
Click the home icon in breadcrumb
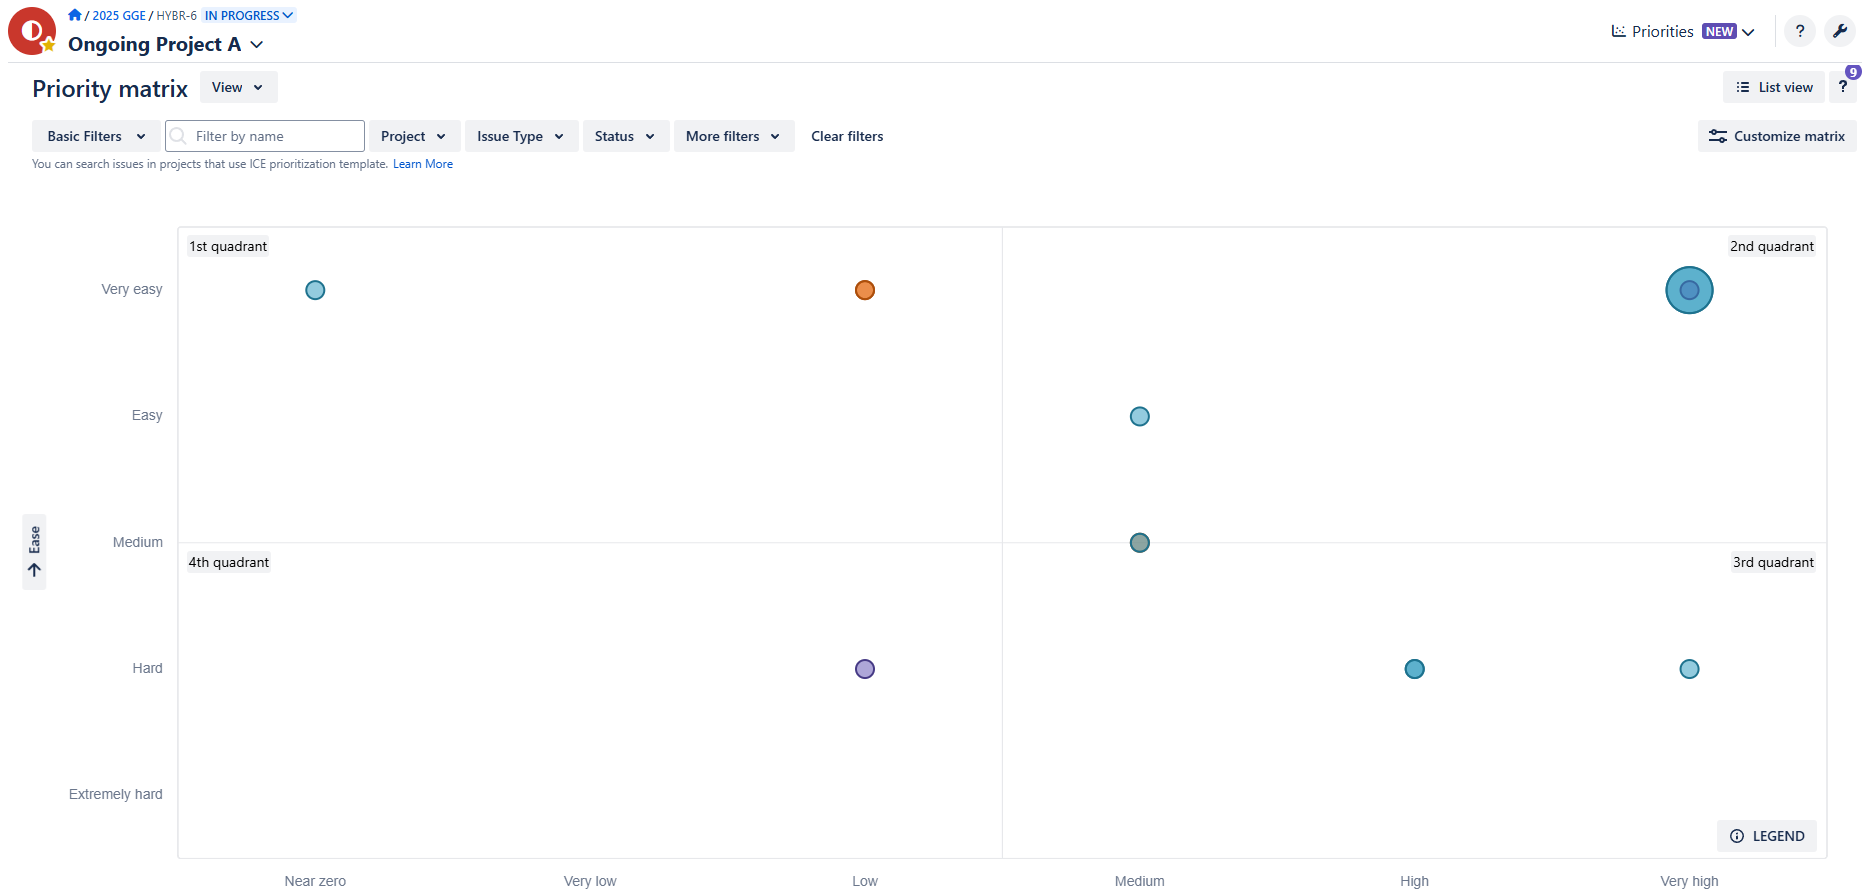point(74,15)
